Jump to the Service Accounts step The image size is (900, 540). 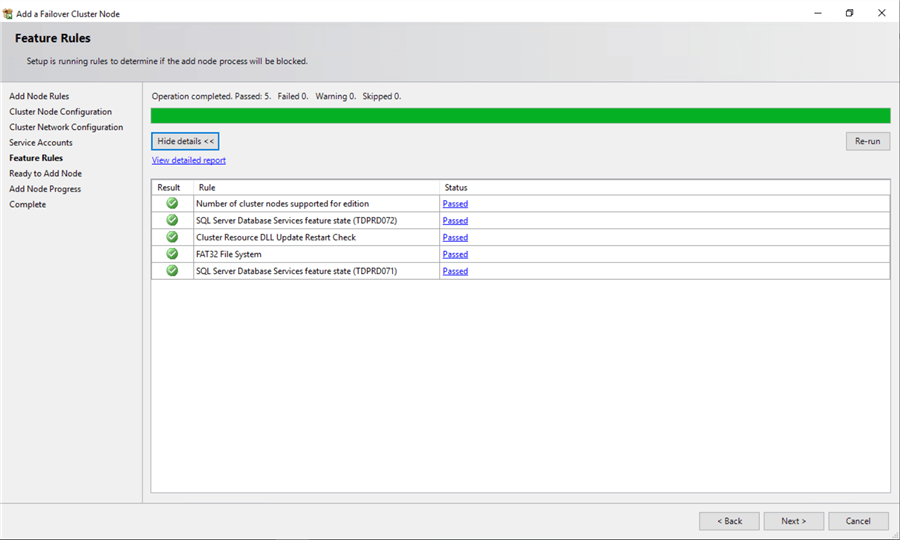(x=41, y=143)
